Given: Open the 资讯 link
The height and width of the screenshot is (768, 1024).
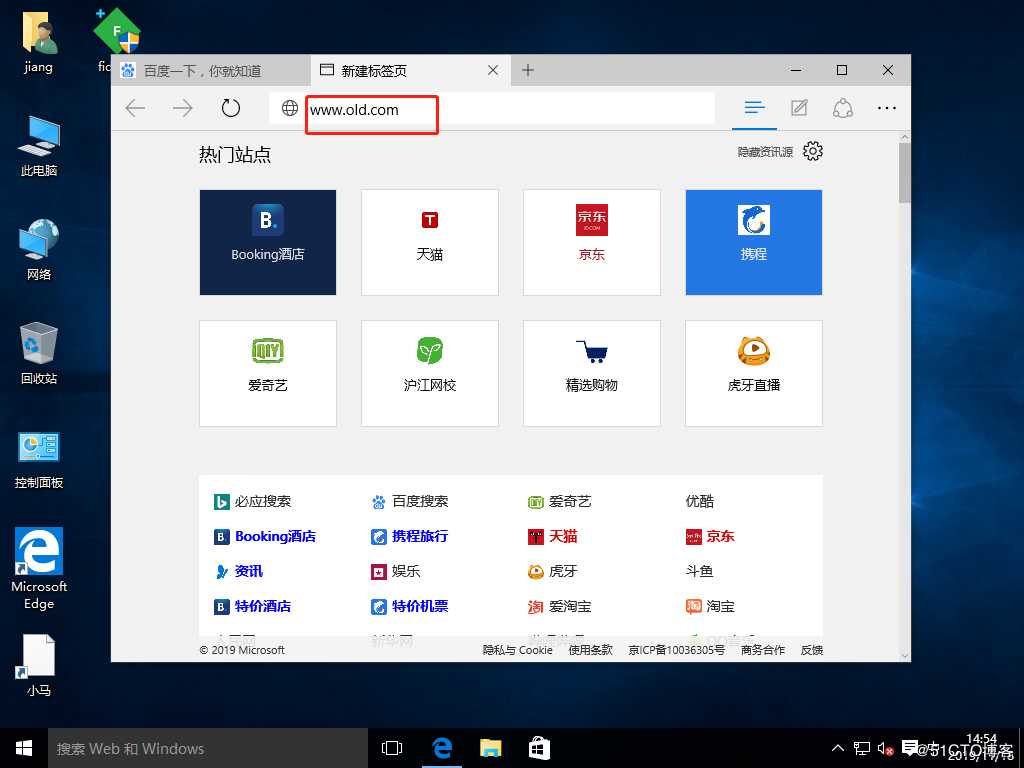Looking at the screenshot, I should (x=239, y=571).
